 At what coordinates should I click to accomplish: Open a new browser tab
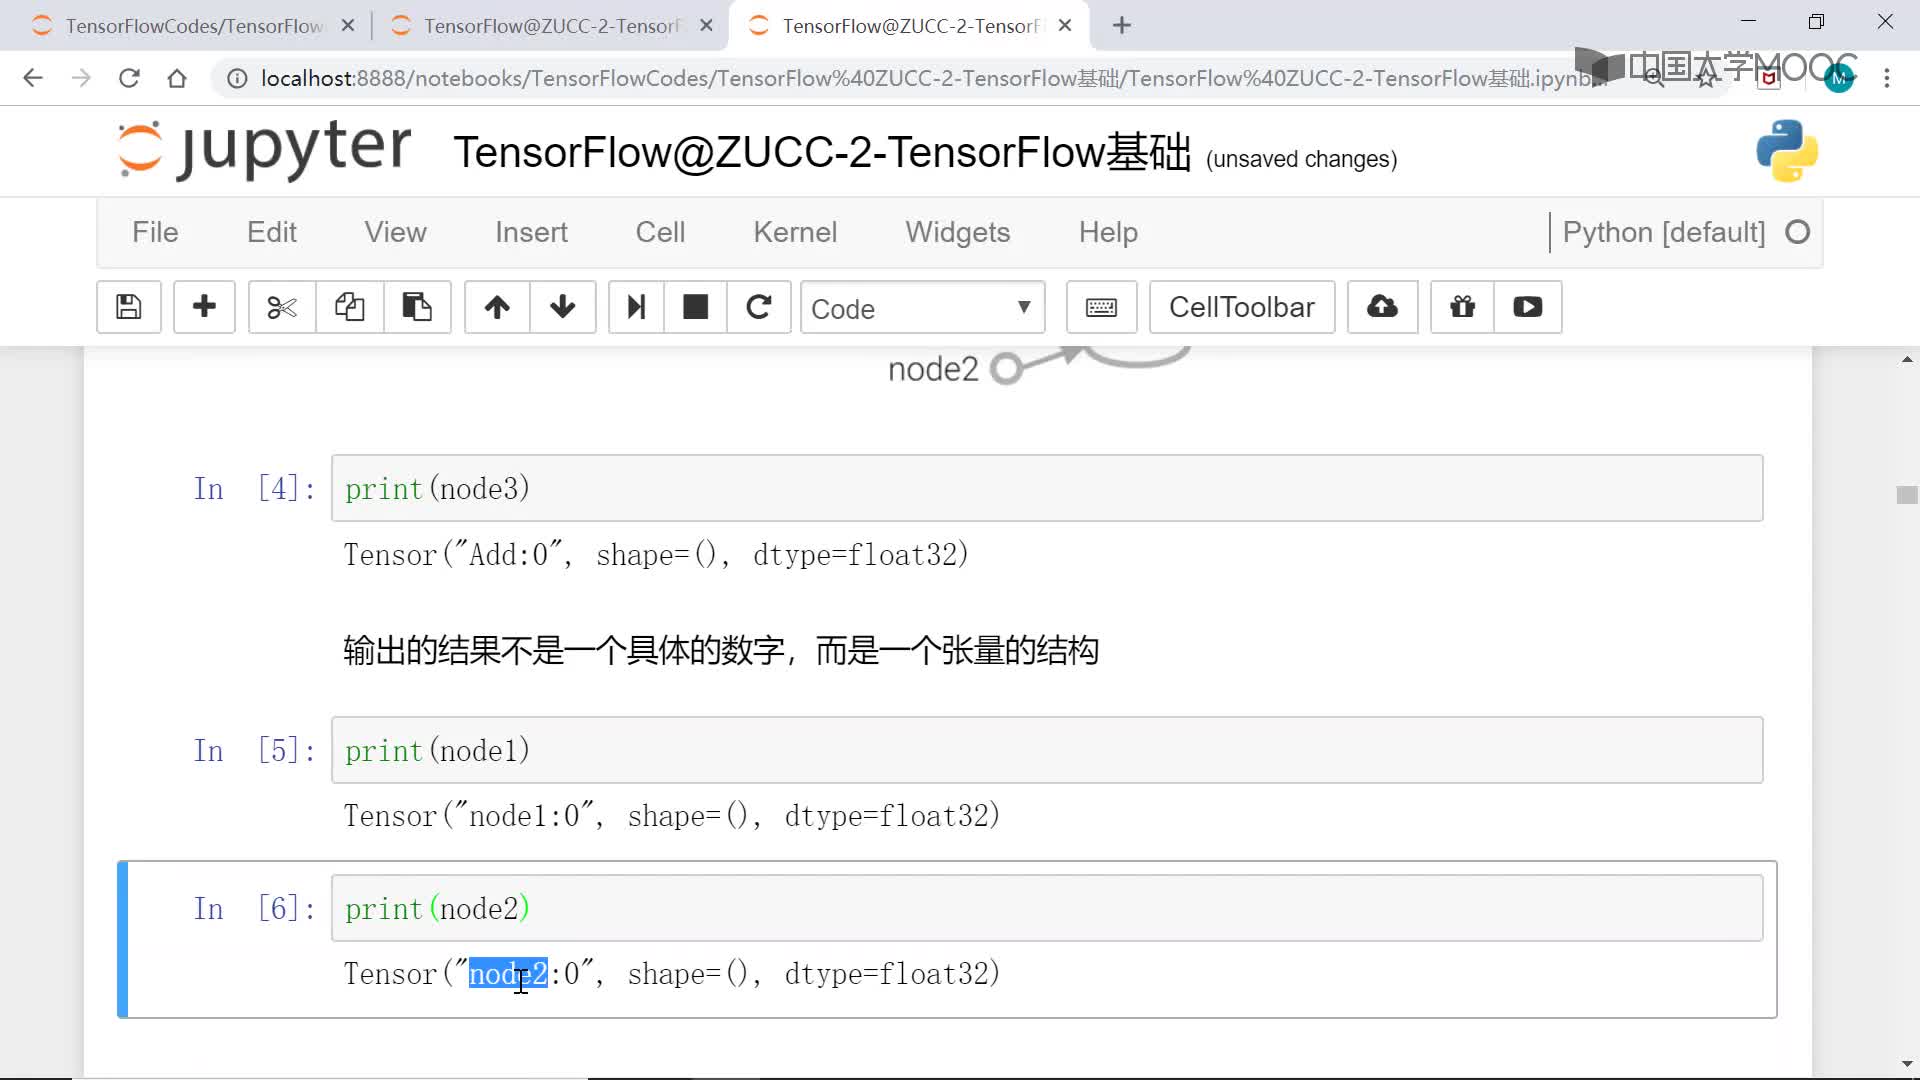click(1122, 25)
